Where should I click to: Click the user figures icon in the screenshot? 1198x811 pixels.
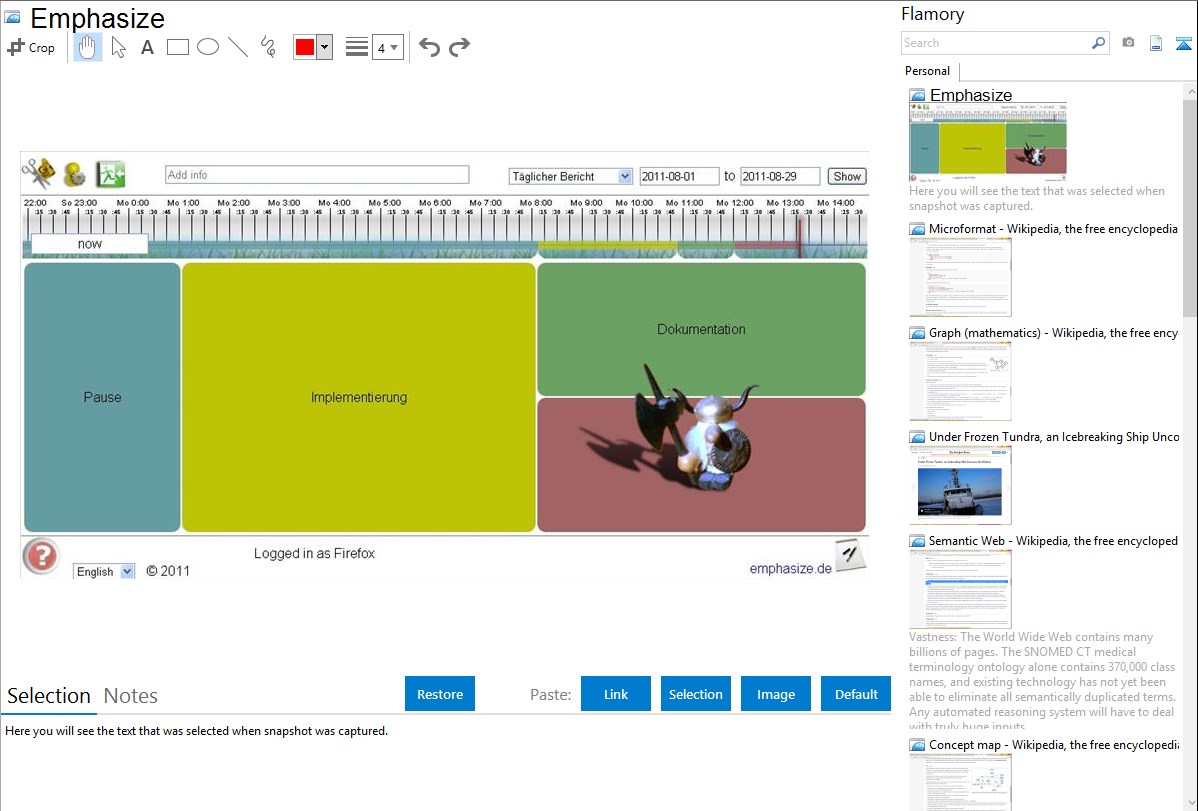(74, 174)
